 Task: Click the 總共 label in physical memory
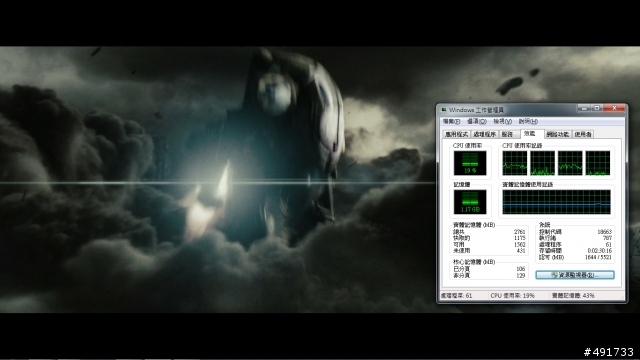[459, 232]
